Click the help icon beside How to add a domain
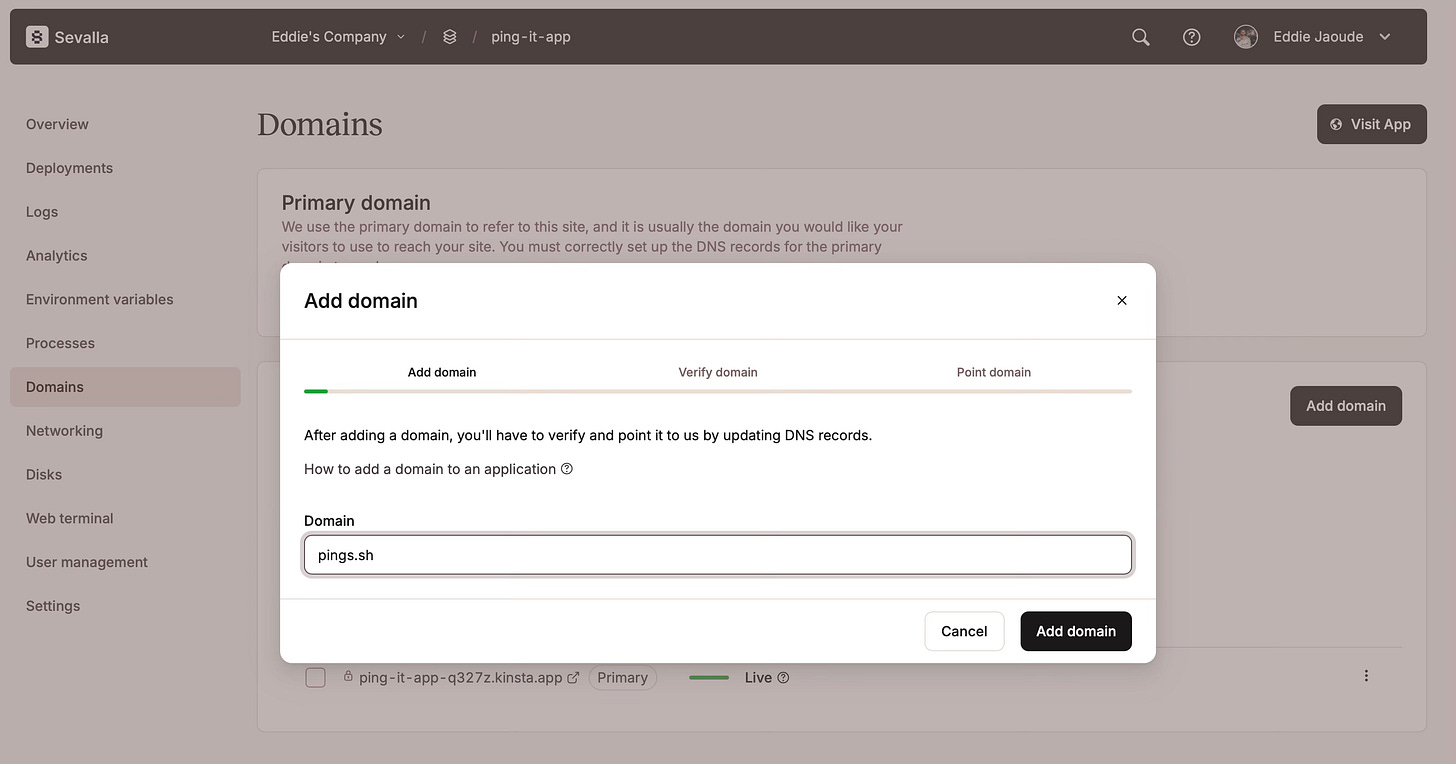 tap(567, 469)
